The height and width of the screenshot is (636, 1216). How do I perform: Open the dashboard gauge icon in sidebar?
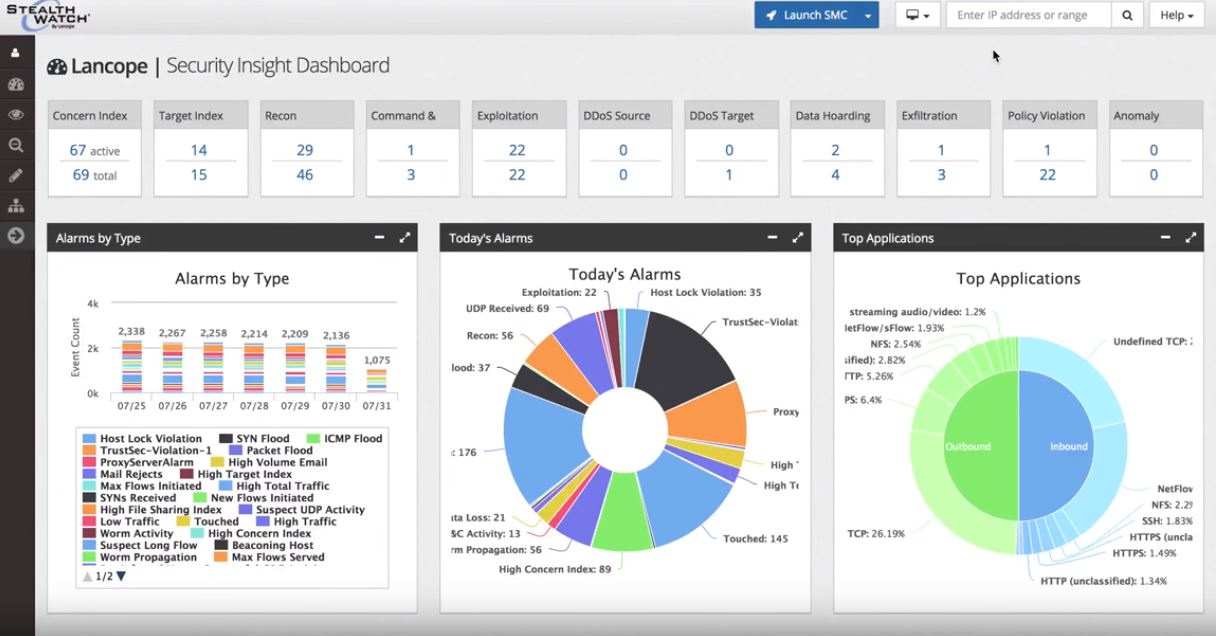14,84
